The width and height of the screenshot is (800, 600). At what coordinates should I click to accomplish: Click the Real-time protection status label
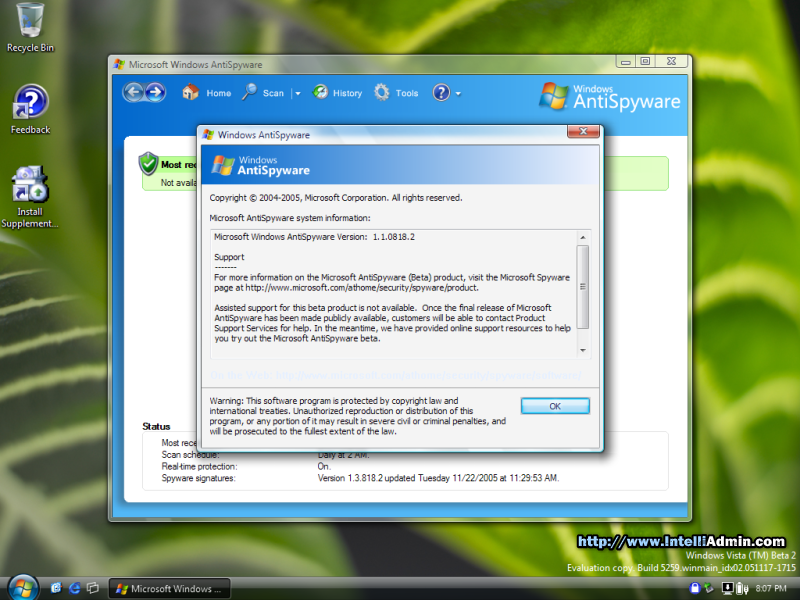tap(199, 466)
